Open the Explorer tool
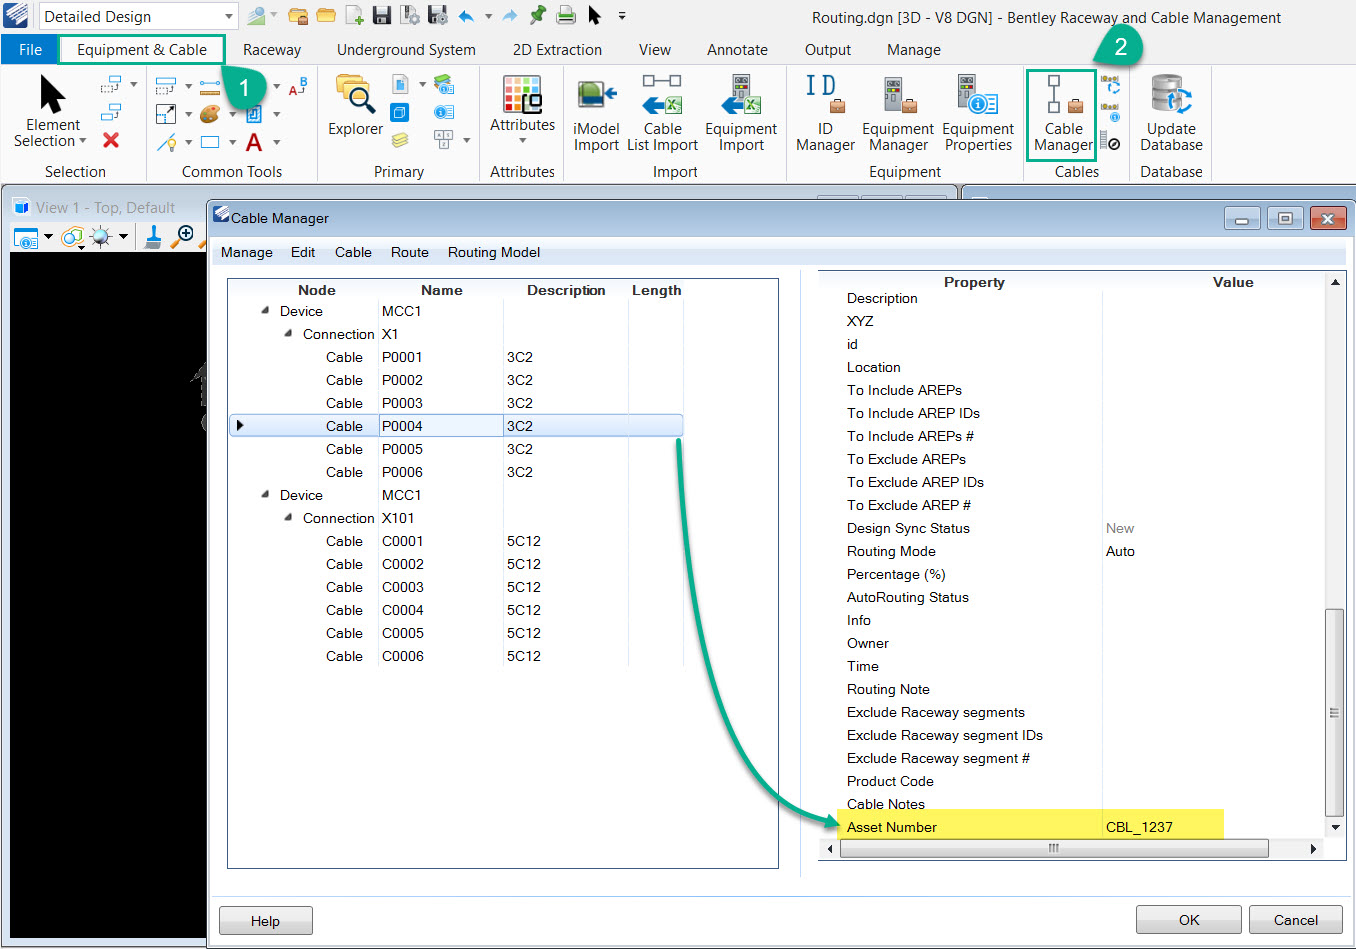The height and width of the screenshot is (949, 1356). (x=355, y=106)
